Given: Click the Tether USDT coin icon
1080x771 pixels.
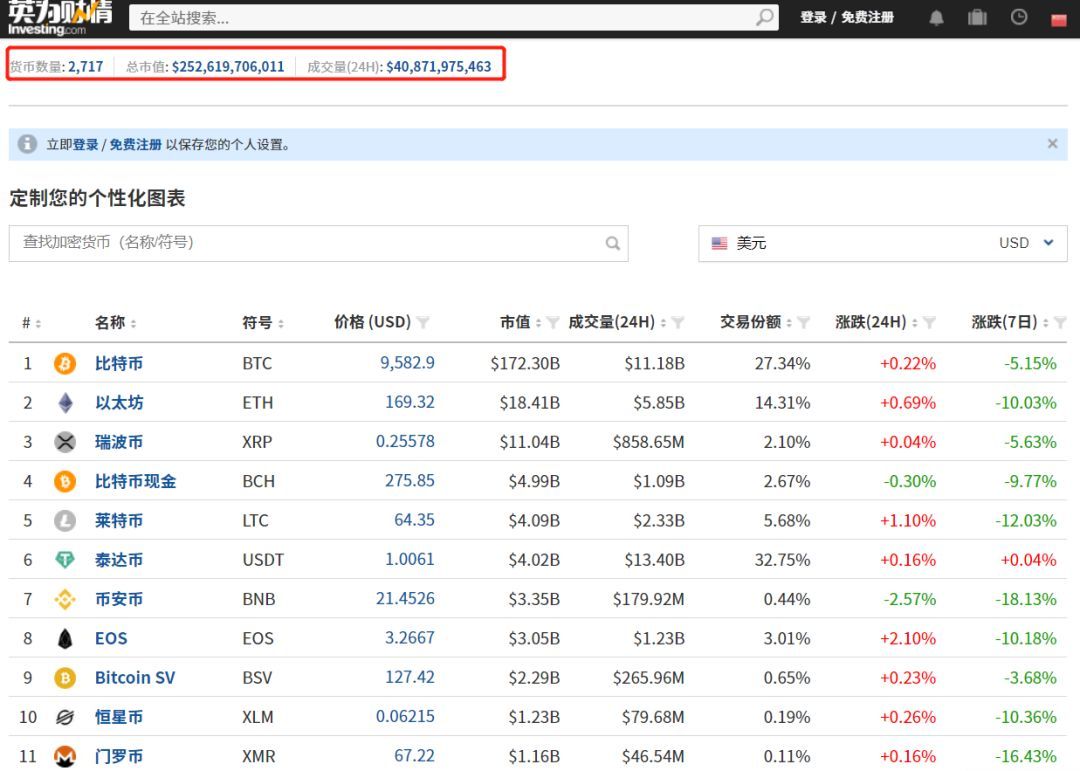Looking at the screenshot, I should 65,559.
